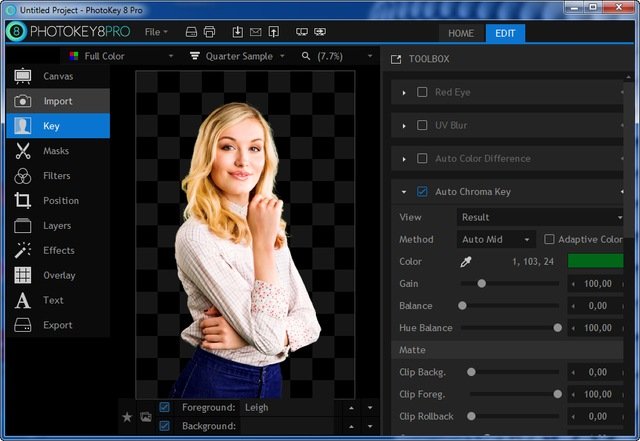Switch to the HOME tab
Viewport: 640px width, 441px height.
[x=461, y=32]
